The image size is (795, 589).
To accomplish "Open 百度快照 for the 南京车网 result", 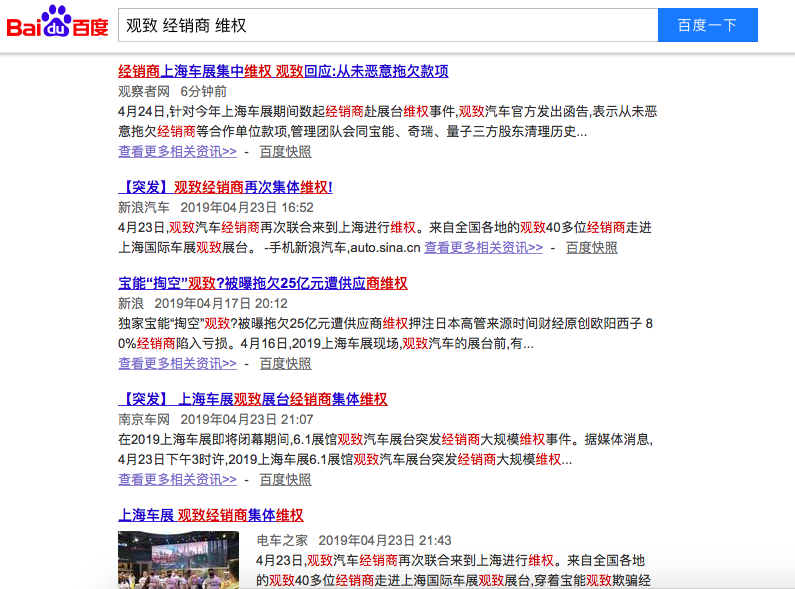I will coord(285,480).
